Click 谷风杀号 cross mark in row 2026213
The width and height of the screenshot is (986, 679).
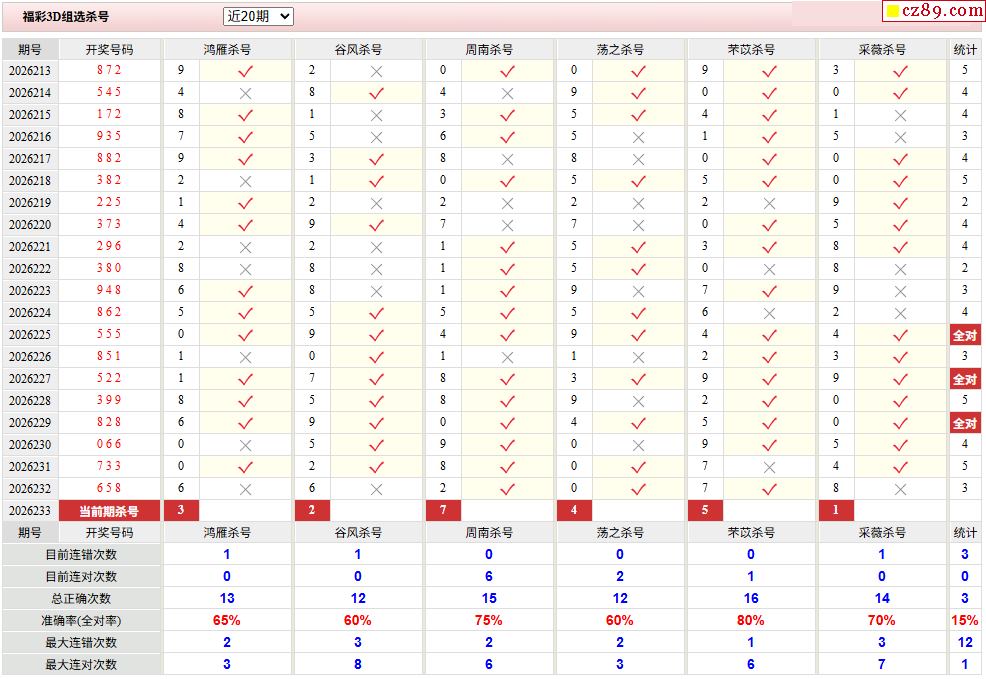click(376, 72)
